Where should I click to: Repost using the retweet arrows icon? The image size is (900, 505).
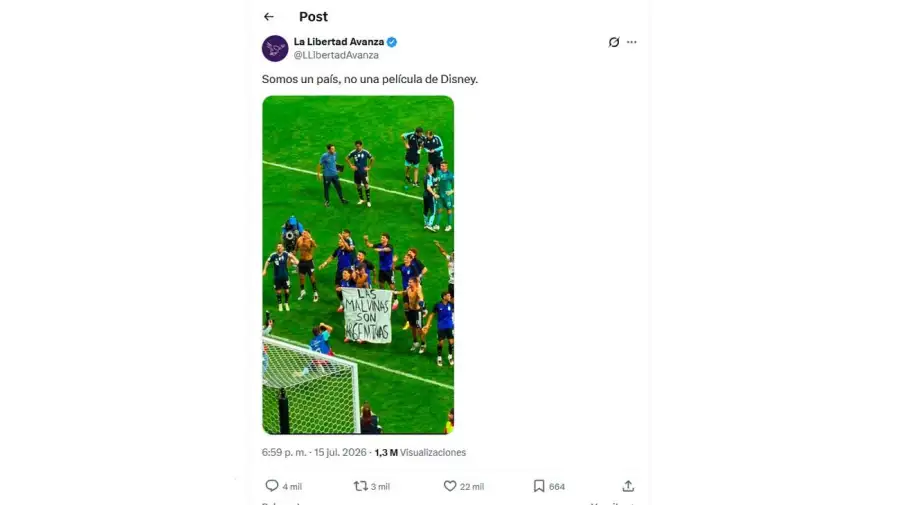(x=360, y=486)
